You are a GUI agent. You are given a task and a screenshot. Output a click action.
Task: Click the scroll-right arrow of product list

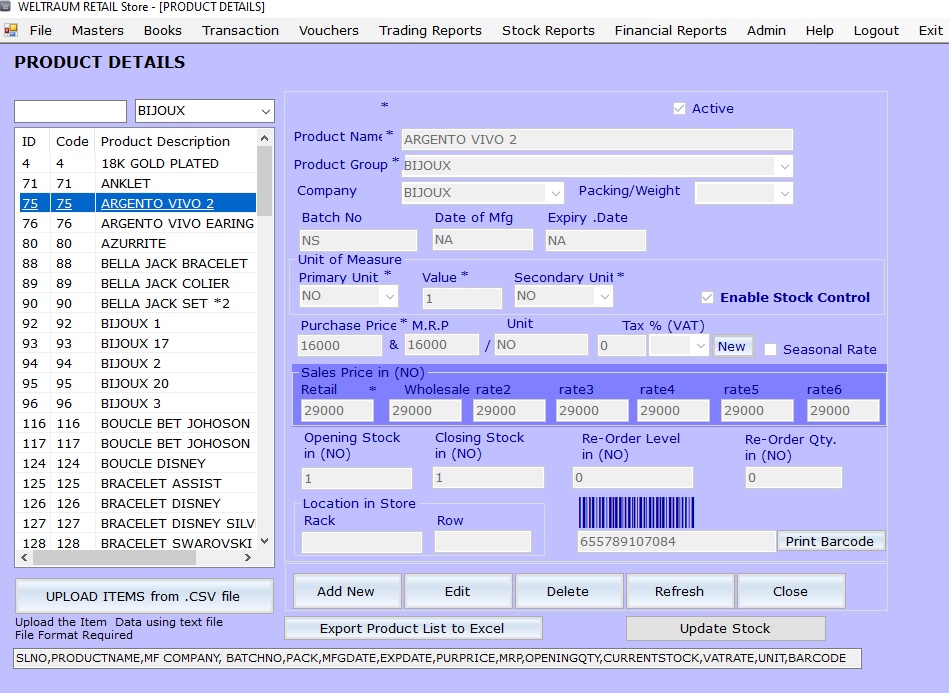pos(248,557)
